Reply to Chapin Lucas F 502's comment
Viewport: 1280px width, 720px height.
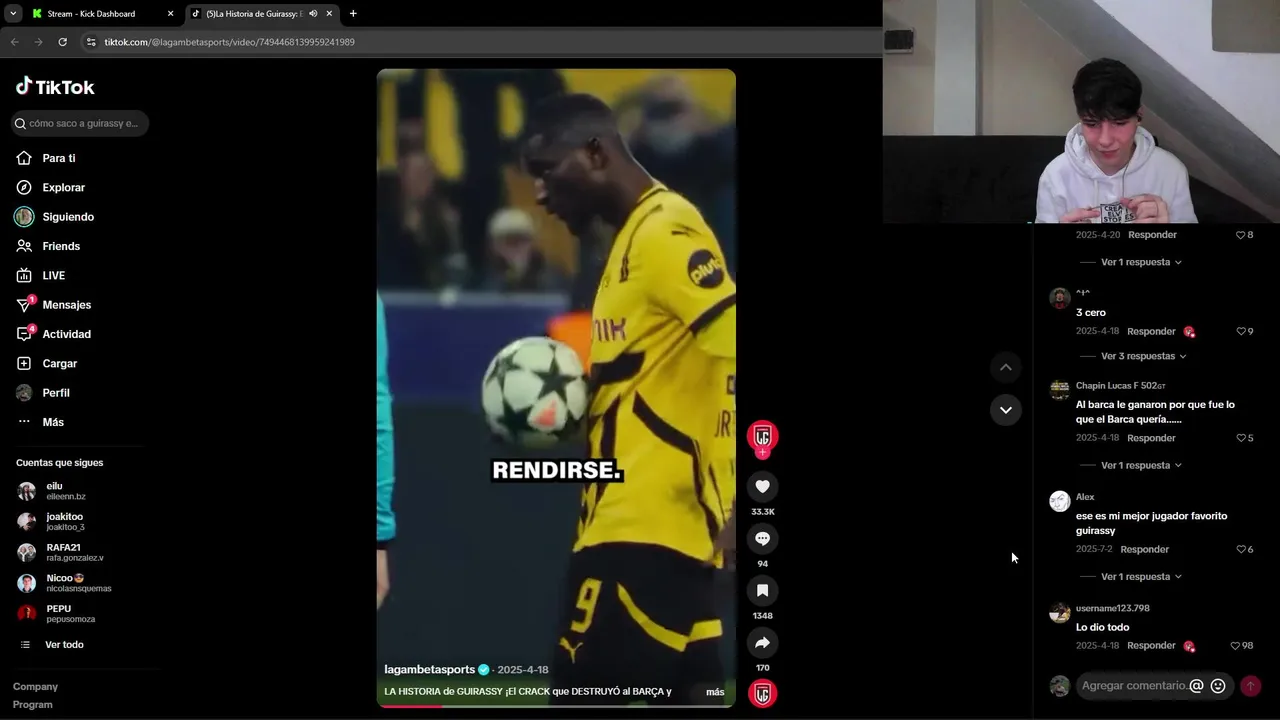tap(1151, 438)
